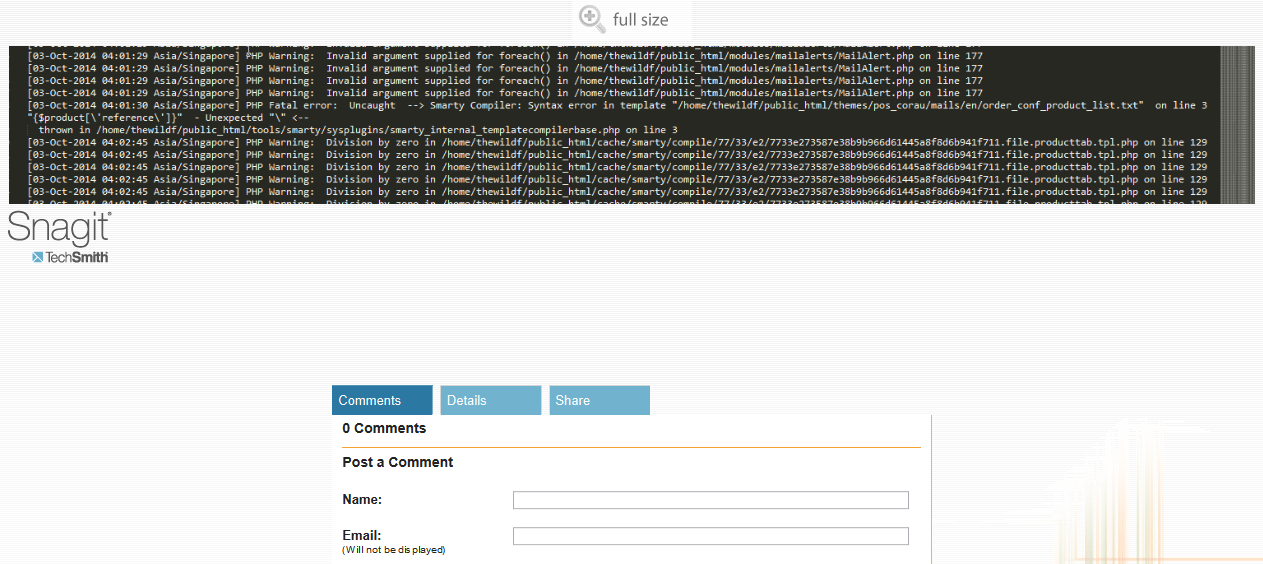Viewport: 1263px width, 564px height.
Task: Click the 'thrown in' smarty compiler log line
Action: [358, 130]
